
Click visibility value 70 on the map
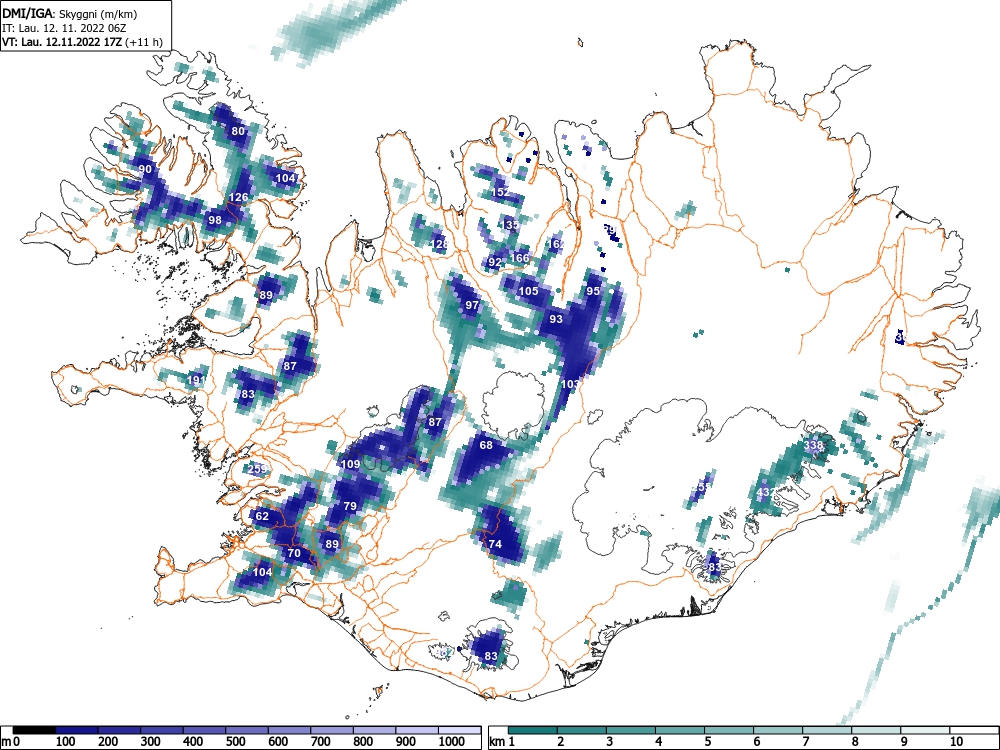coord(294,553)
